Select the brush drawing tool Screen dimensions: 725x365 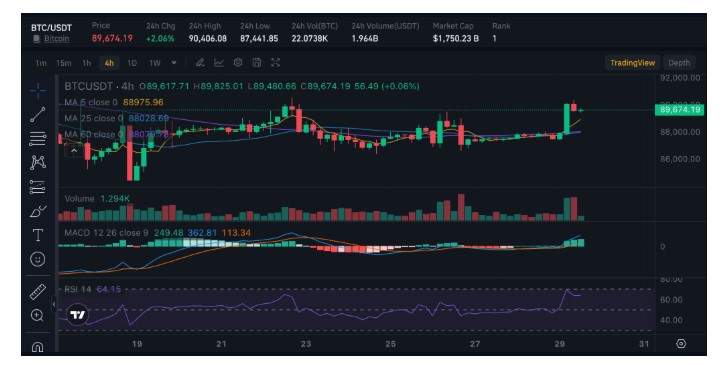point(38,211)
